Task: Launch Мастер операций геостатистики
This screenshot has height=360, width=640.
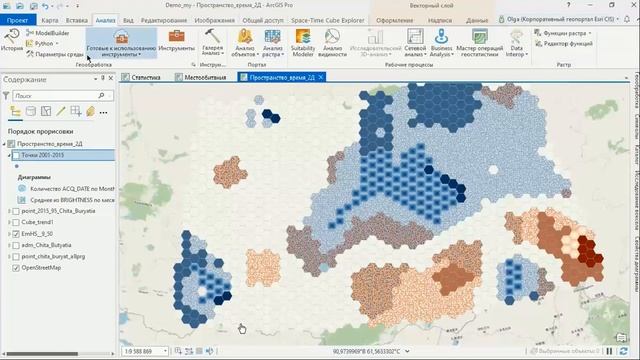Action: 480,43
